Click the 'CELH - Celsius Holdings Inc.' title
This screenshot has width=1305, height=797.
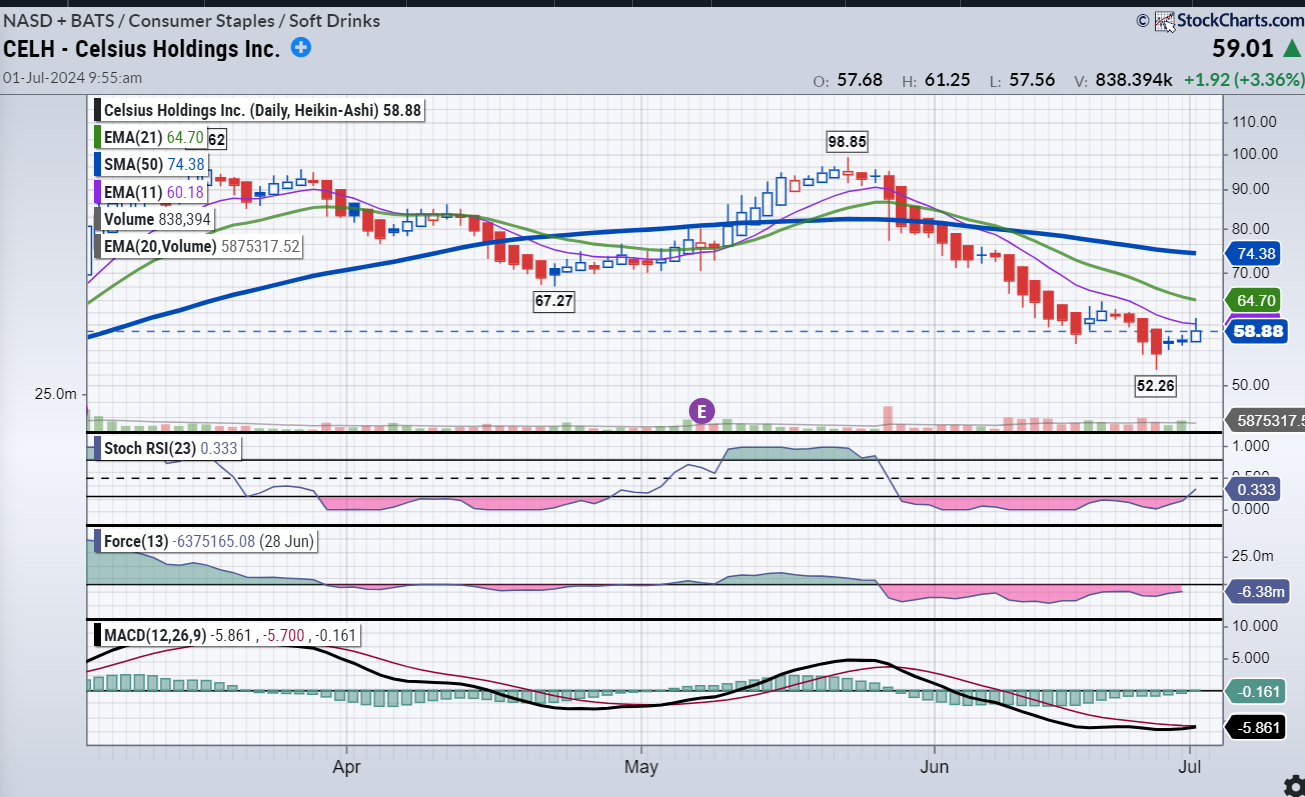[x=142, y=48]
